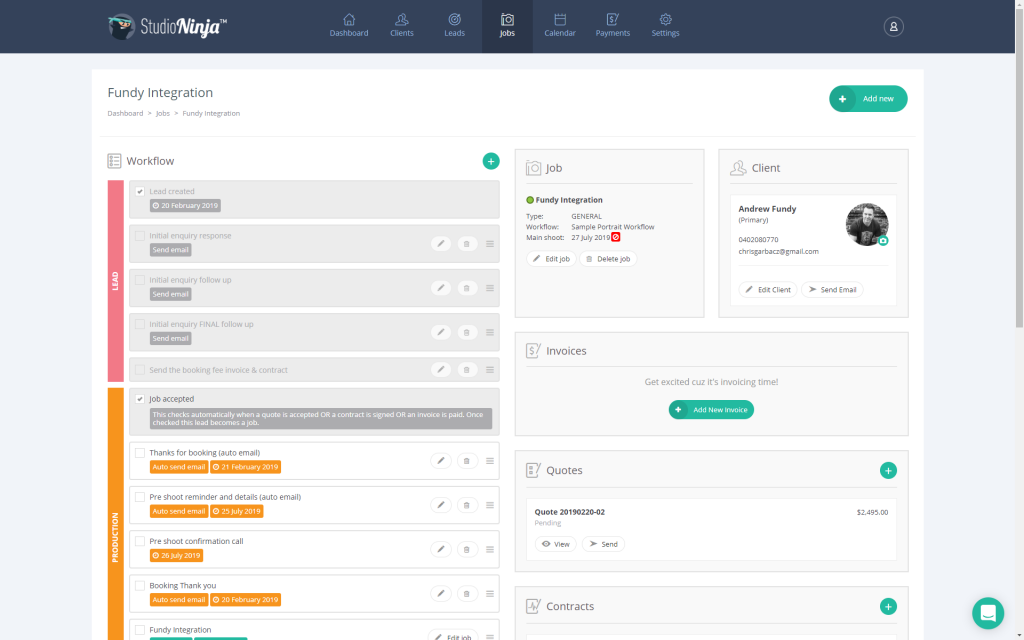Click the Edit job button in Job panel
Image resolution: width=1024 pixels, height=640 pixels.
551,259
